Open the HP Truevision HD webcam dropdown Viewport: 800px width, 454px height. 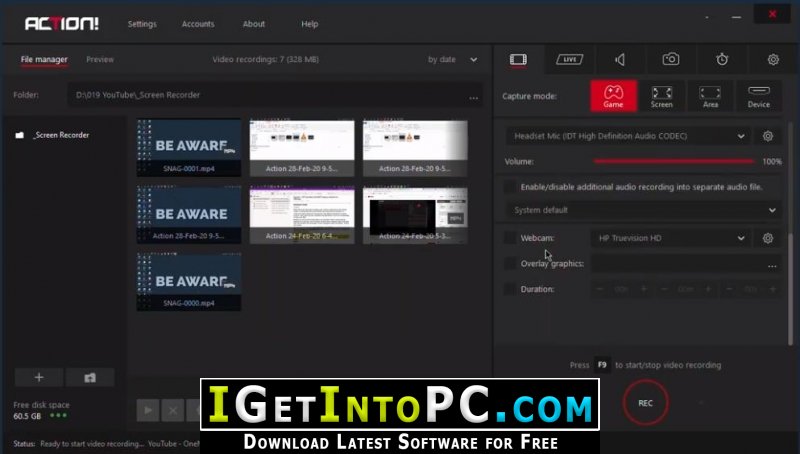(670, 238)
